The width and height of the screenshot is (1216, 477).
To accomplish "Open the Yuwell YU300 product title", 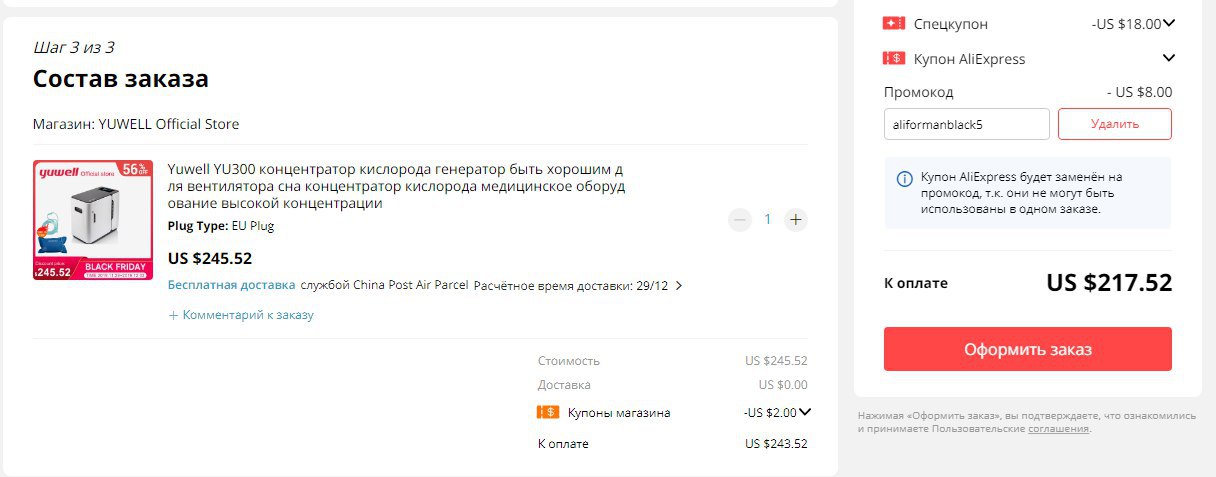I will coord(396,186).
